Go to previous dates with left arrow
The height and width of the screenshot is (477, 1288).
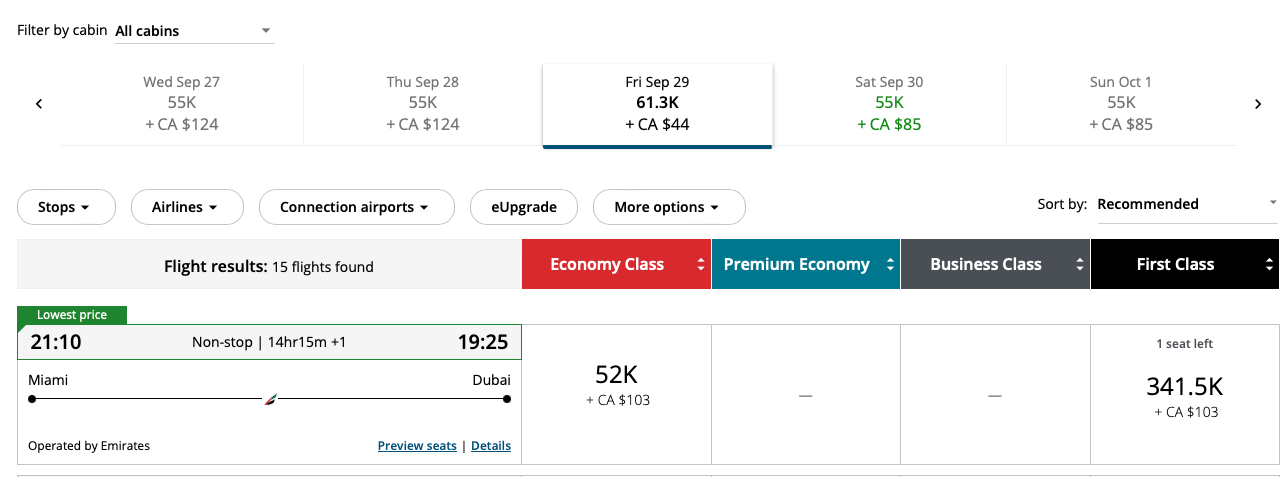tap(39, 104)
